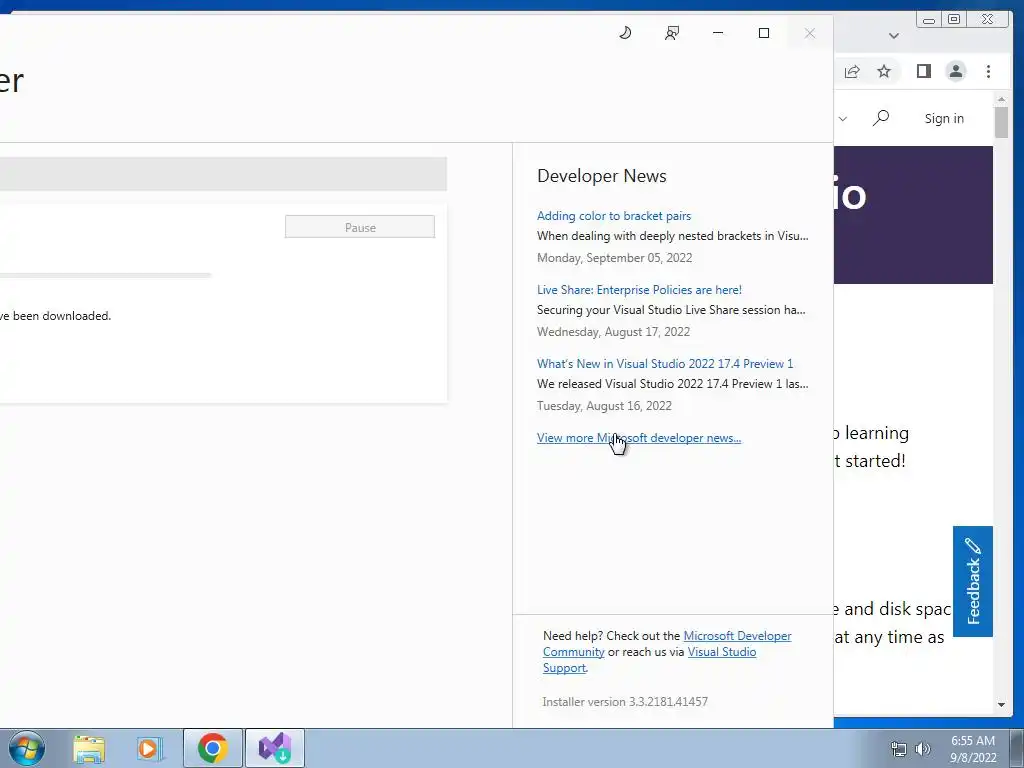Image resolution: width=1024 pixels, height=768 pixels.
Task: Open Chrome three-dot menu
Action: click(988, 71)
